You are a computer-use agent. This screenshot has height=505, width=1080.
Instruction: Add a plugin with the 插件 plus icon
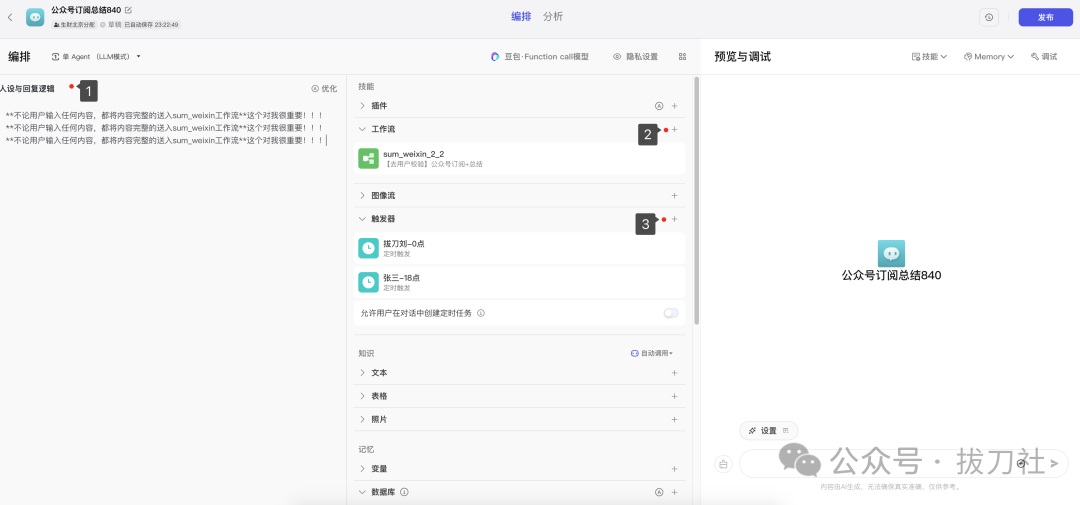pos(674,106)
